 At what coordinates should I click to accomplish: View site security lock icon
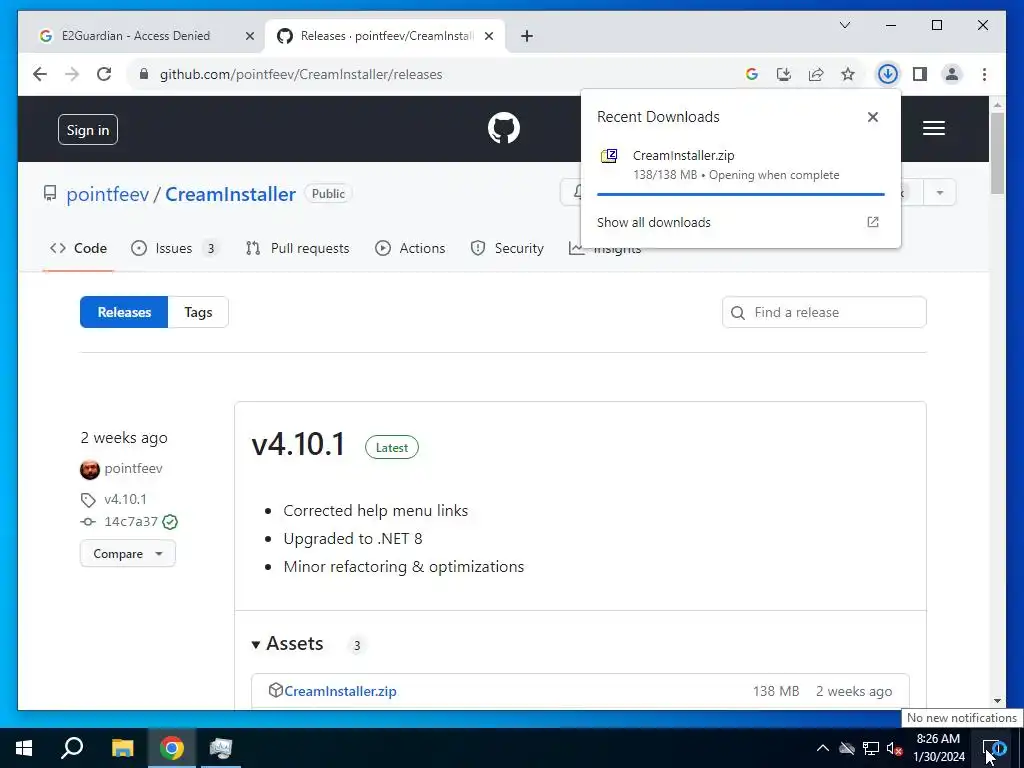coord(144,74)
